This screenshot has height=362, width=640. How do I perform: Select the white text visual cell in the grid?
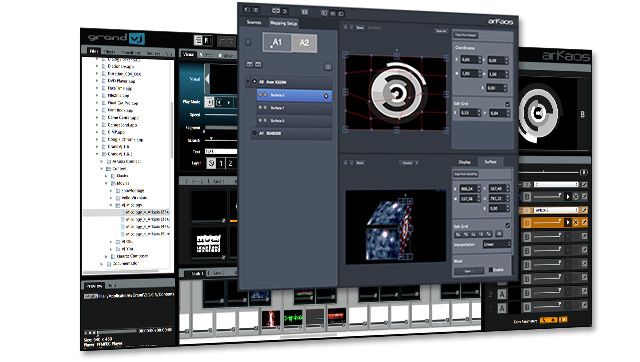209,244
